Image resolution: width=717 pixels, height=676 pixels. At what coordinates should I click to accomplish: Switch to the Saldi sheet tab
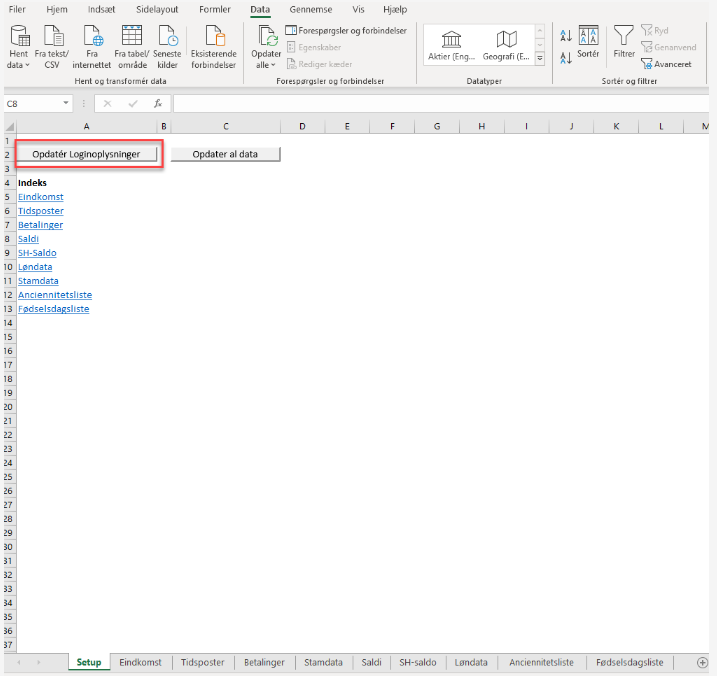pyautogui.click(x=371, y=662)
